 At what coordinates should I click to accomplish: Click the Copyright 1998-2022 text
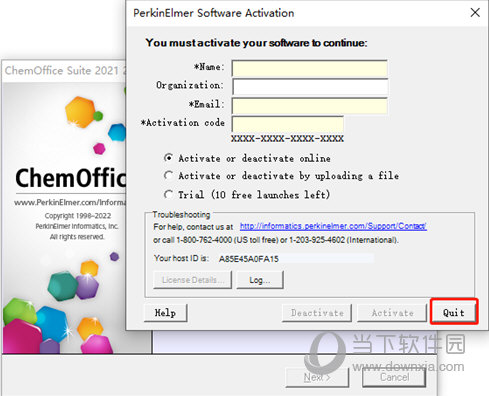click(x=78, y=216)
